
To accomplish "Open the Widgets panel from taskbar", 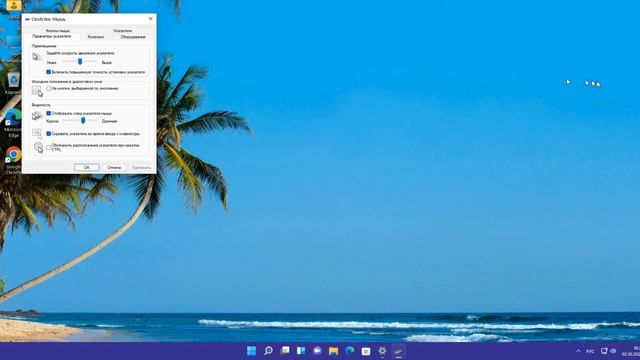I will coord(301,351).
